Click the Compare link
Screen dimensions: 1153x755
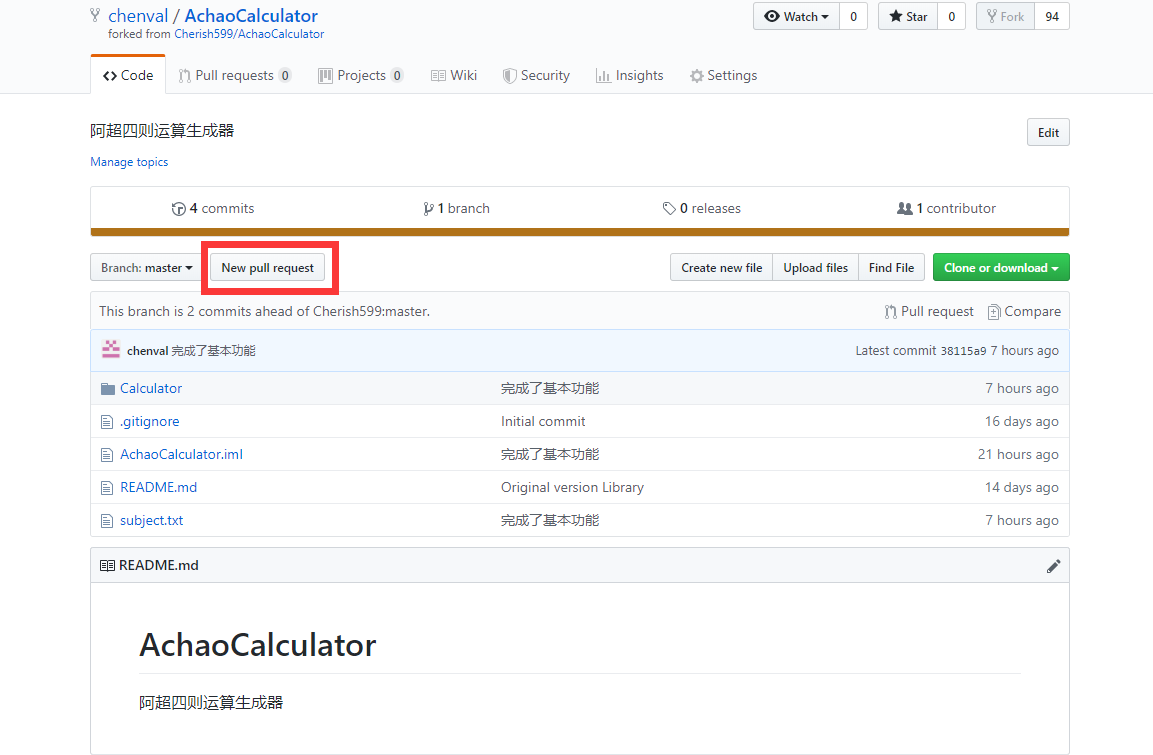1024,312
